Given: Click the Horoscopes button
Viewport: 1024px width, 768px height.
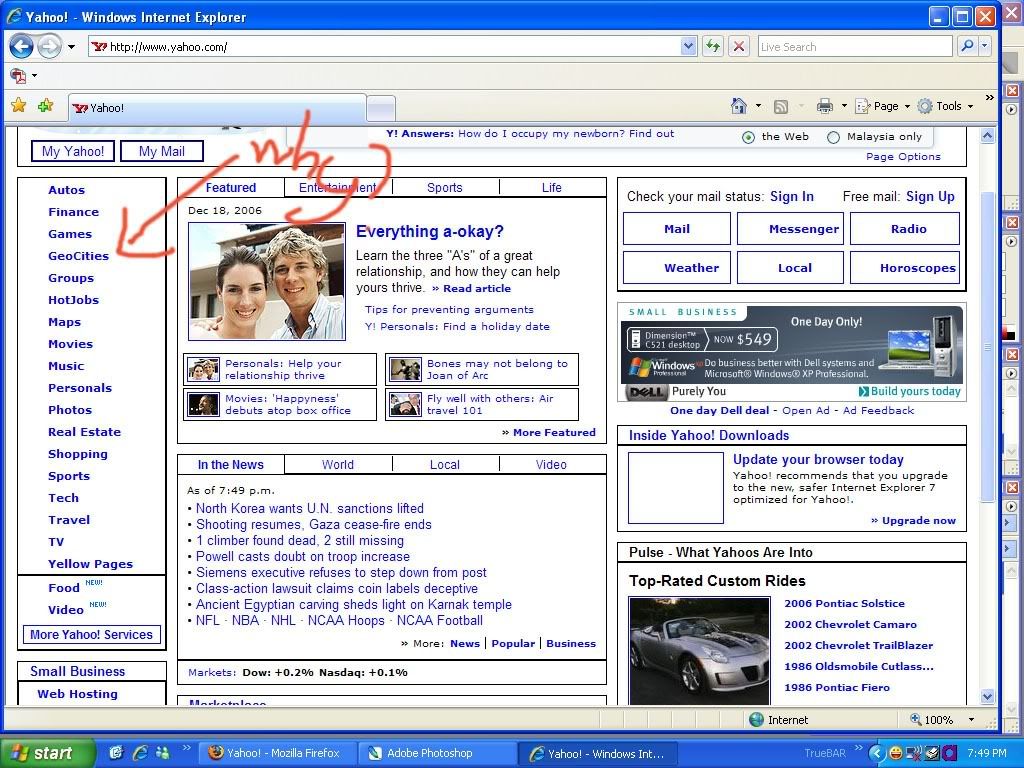Looking at the screenshot, I should coord(904,268).
